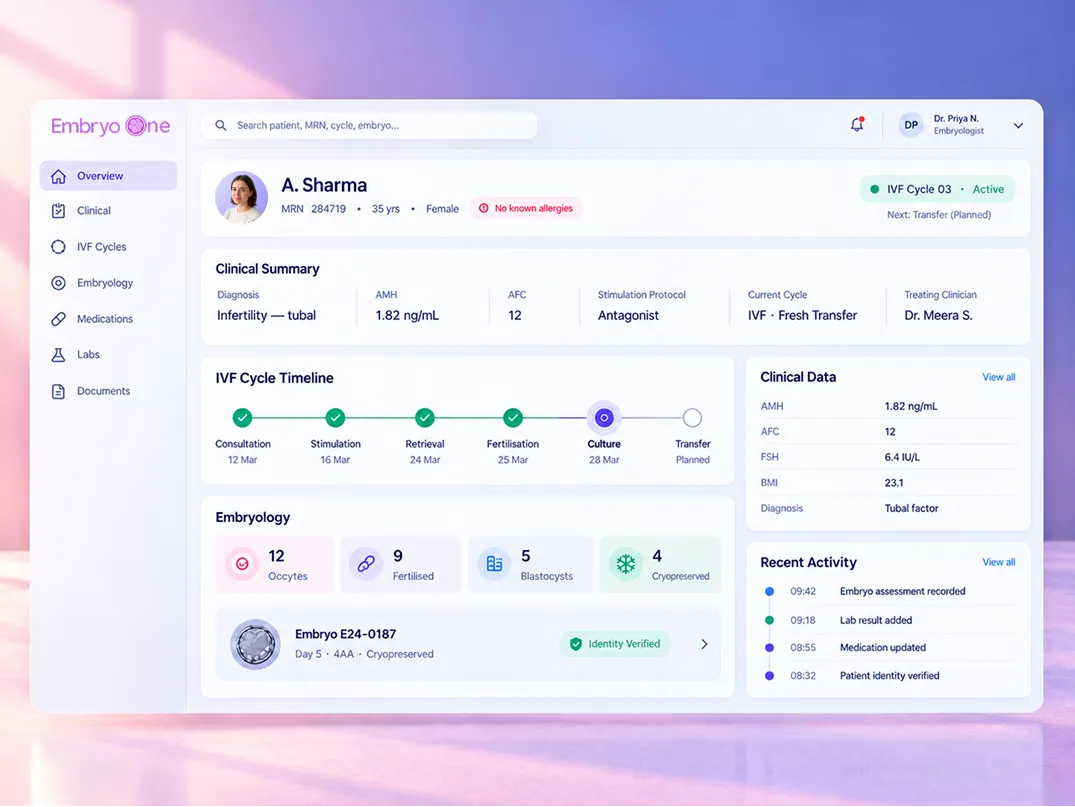Click the Cryopreserved snowflake icon
This screenshot has width=1075, height=807.
tap(625, 564)
